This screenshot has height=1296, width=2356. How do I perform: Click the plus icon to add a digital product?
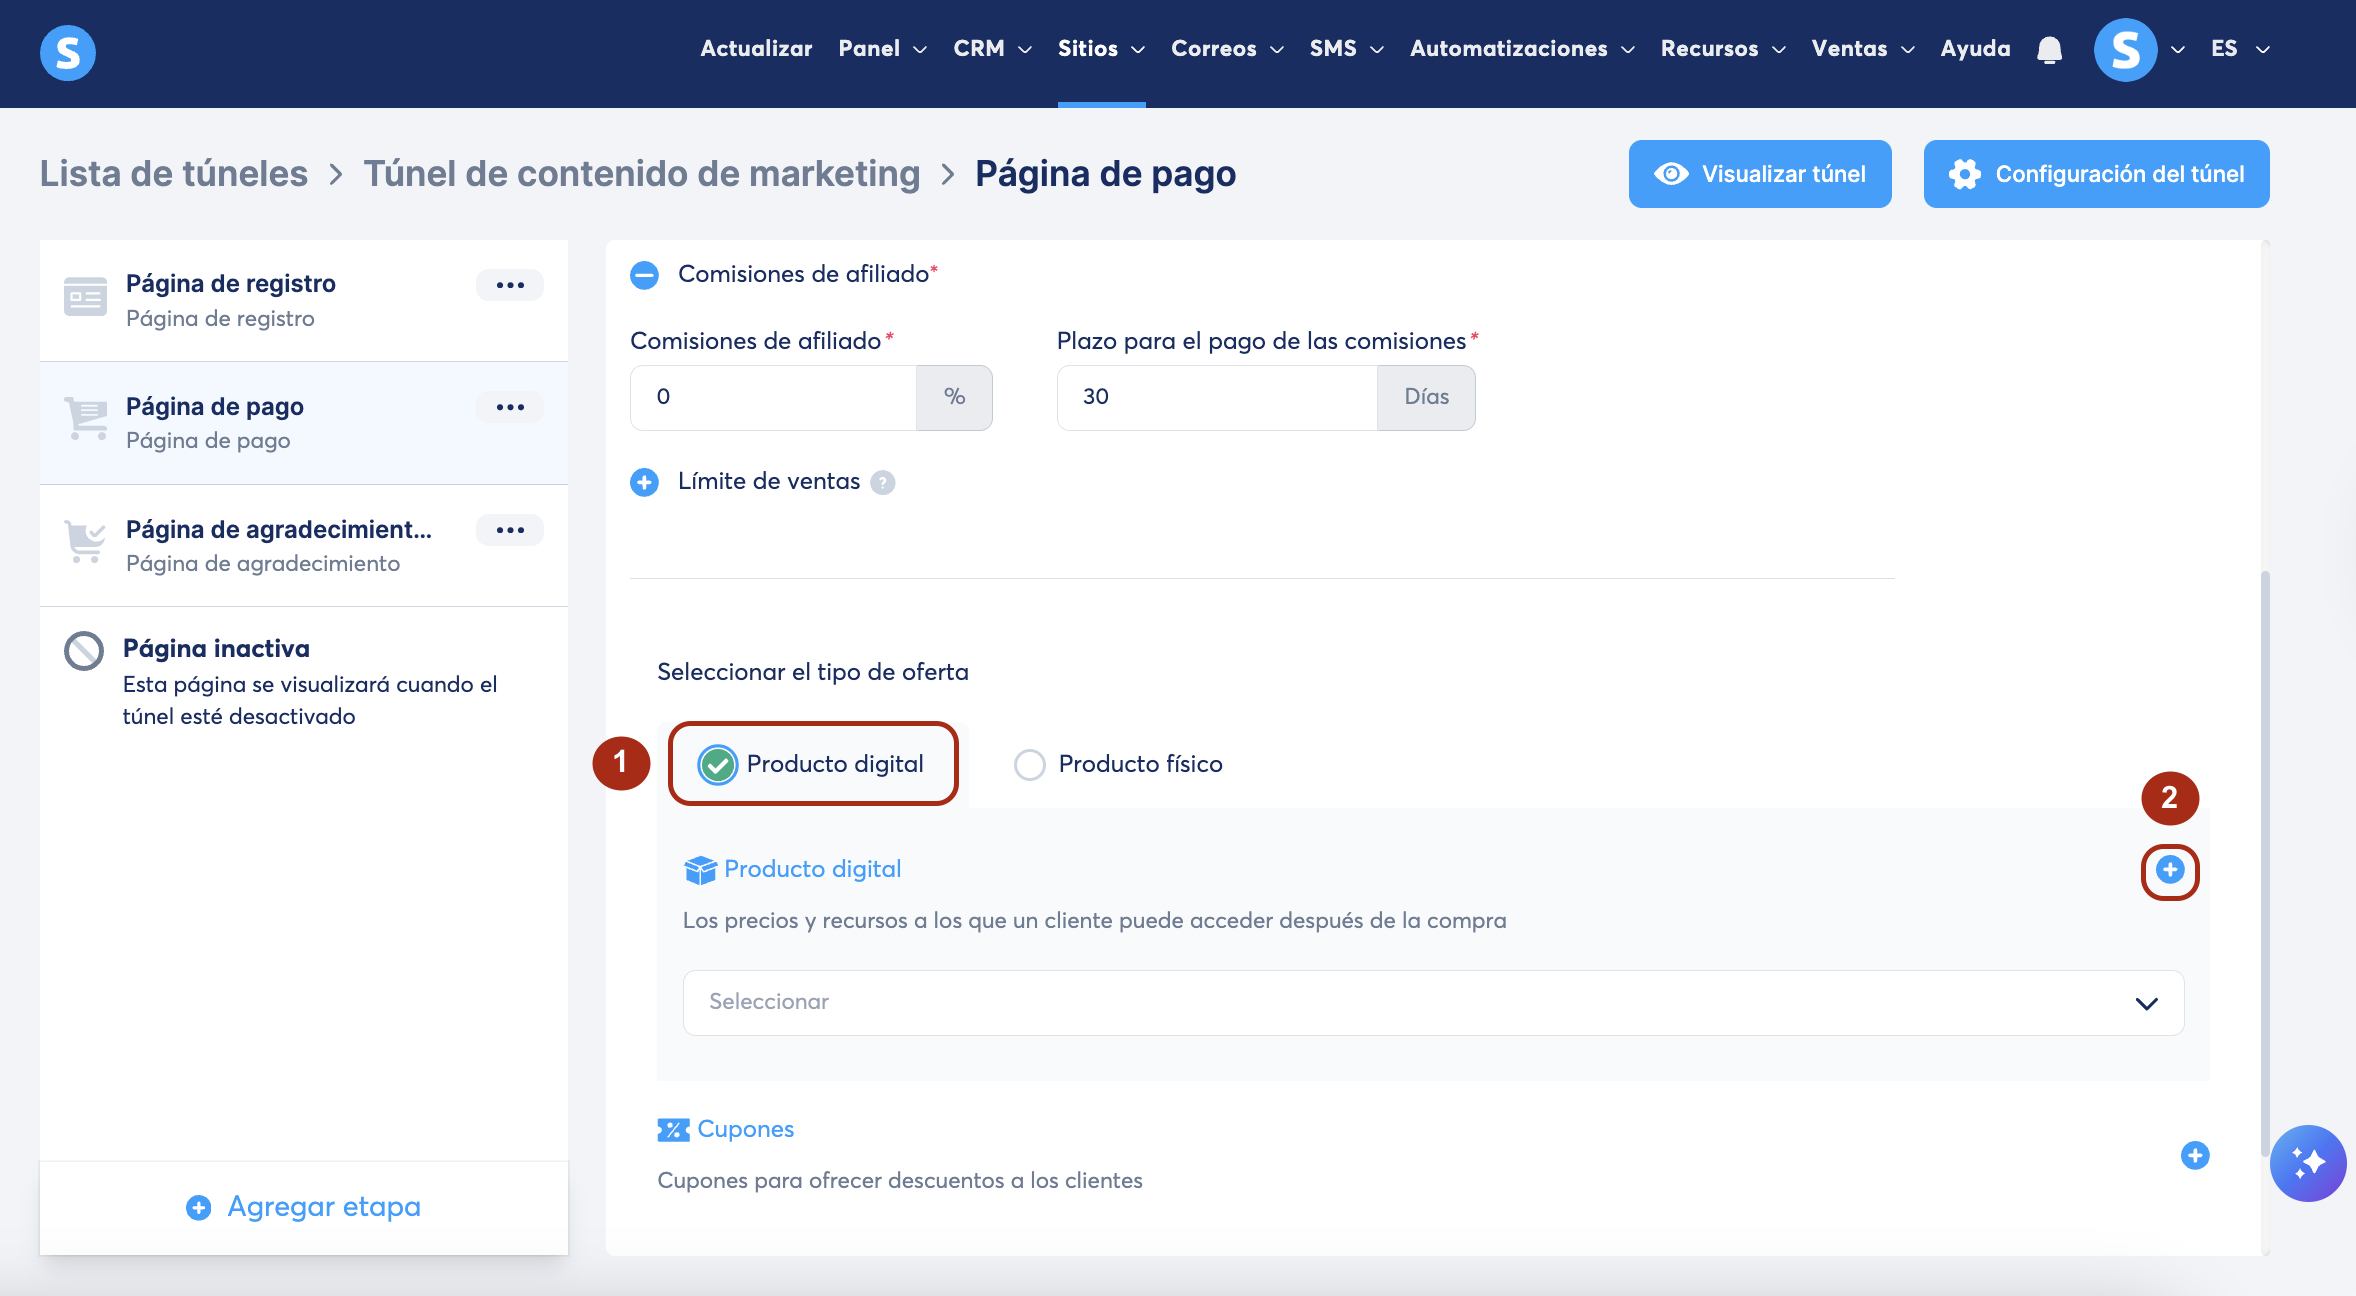coord(2169,870)
